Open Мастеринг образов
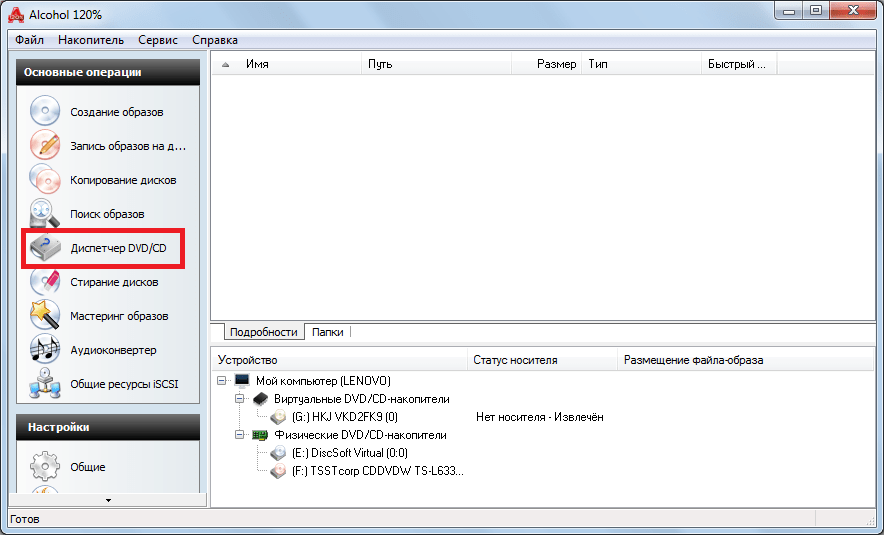This screenshot has height=535, width=884. (x=119, y=316)
